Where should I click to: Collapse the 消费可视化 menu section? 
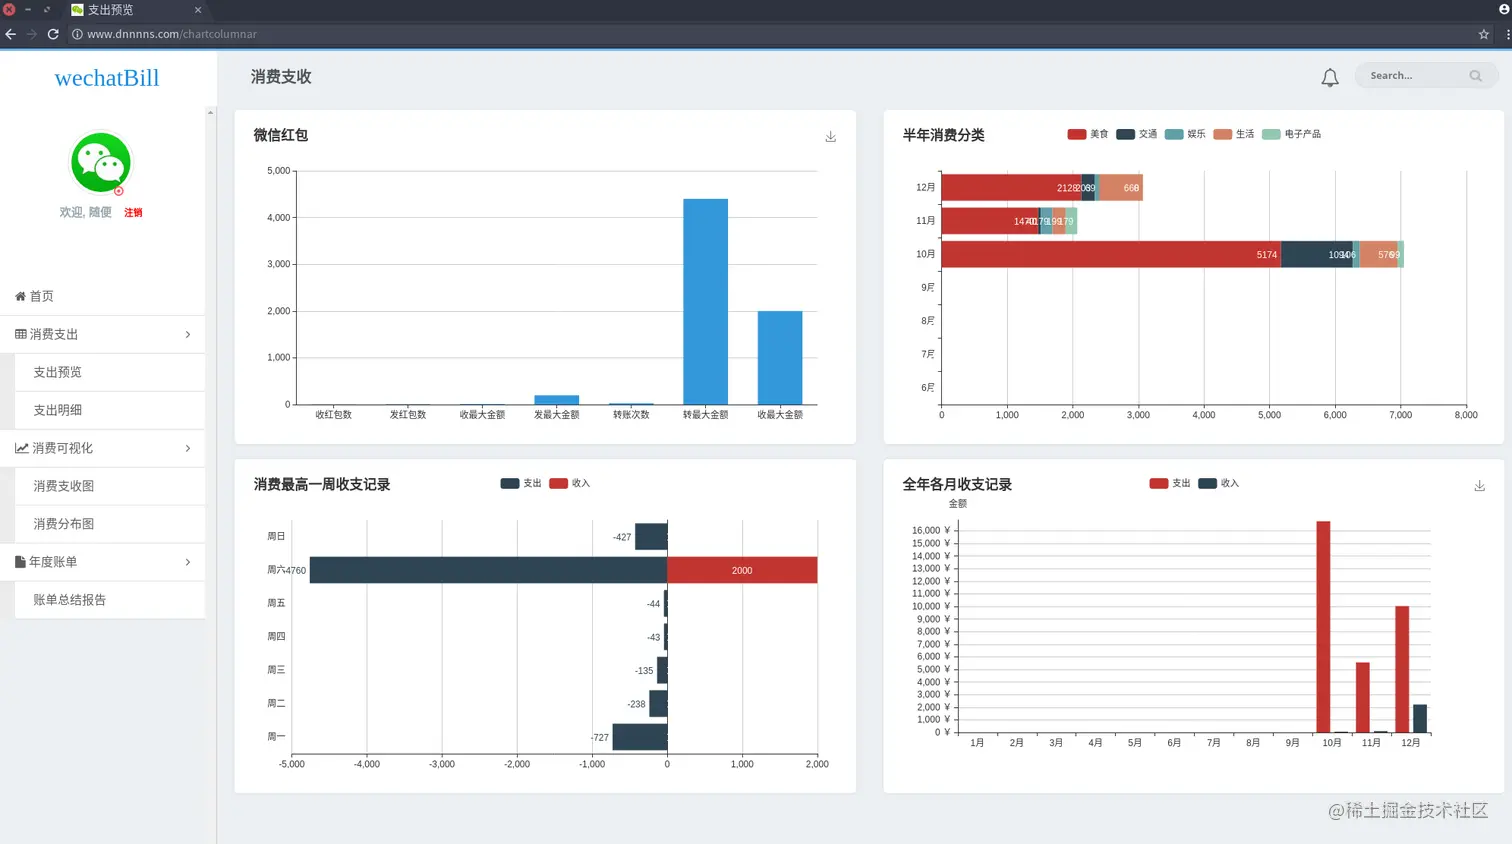(x=102, y=448)
